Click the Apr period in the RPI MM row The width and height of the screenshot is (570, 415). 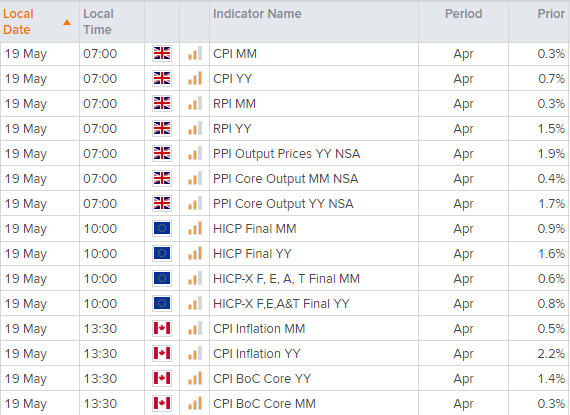point(463,104)
